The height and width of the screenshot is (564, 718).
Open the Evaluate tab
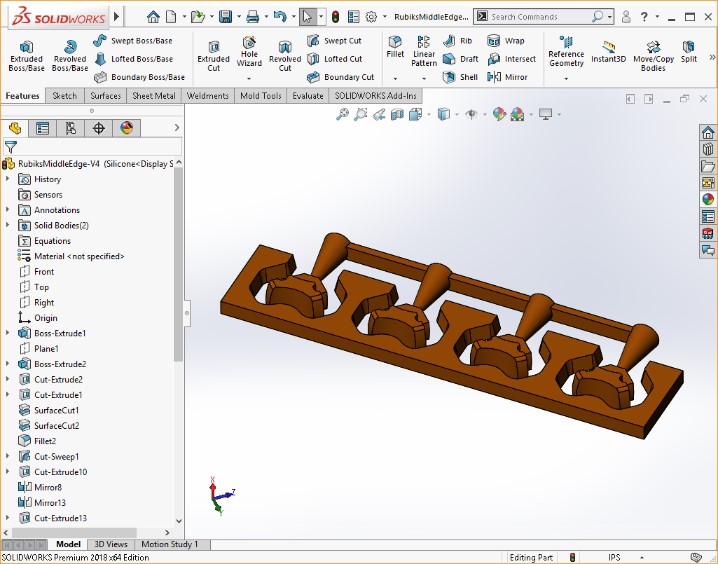(x=308, y=96)
